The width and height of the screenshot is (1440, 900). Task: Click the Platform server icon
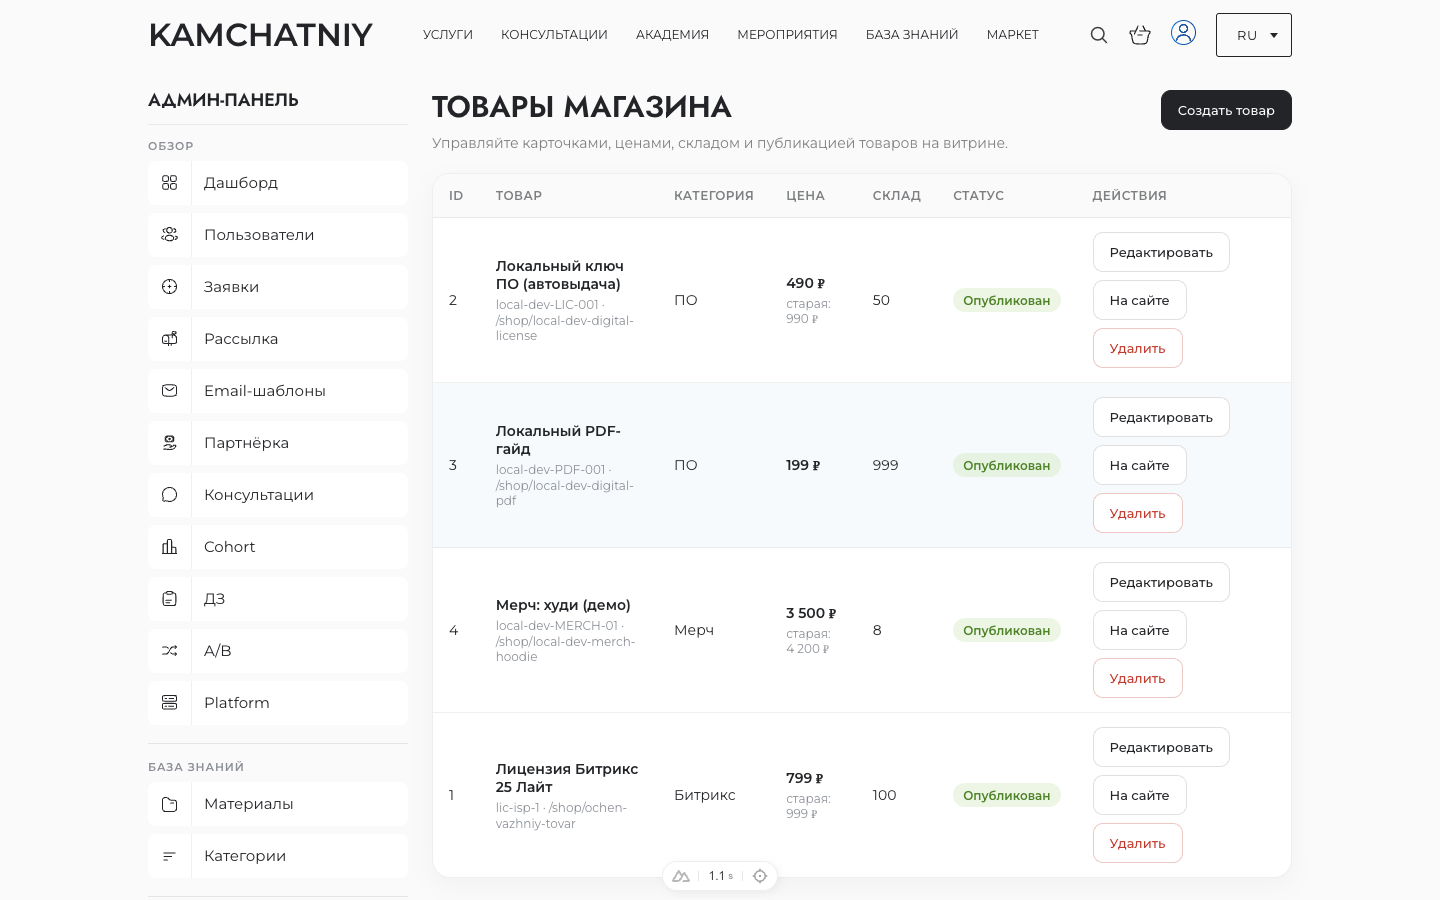point(170,703)
